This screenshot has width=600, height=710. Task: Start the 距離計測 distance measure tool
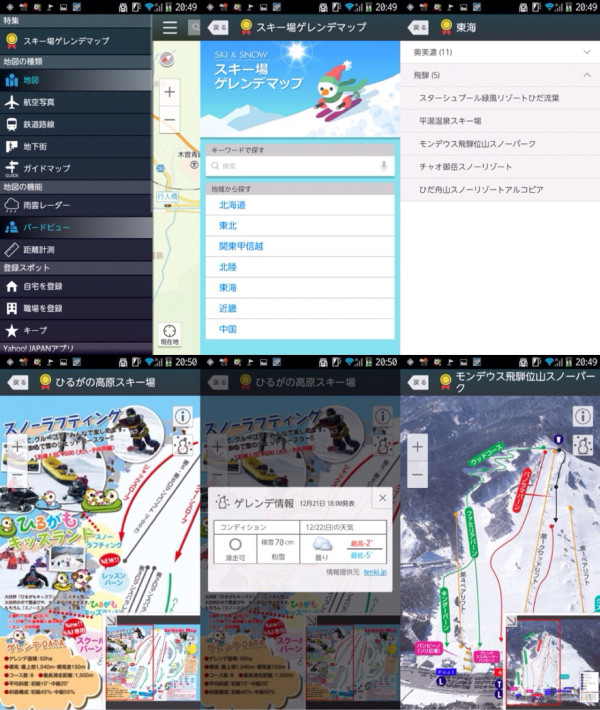(x=76, y=249)
